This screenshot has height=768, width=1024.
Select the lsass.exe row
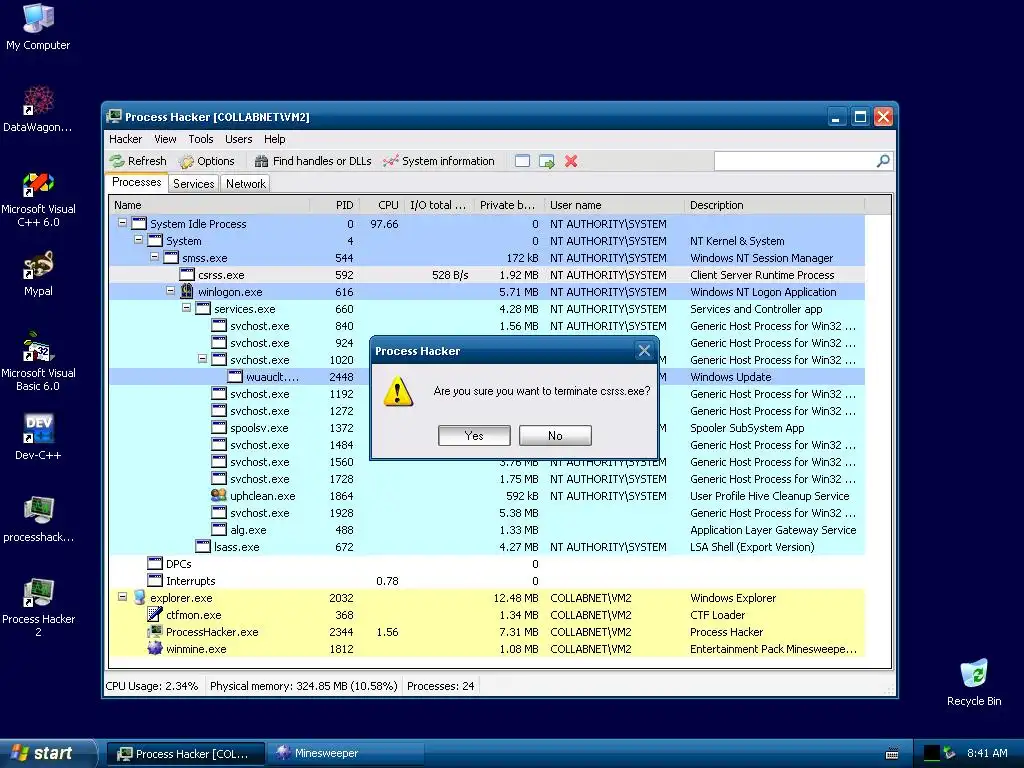point(487,547)
